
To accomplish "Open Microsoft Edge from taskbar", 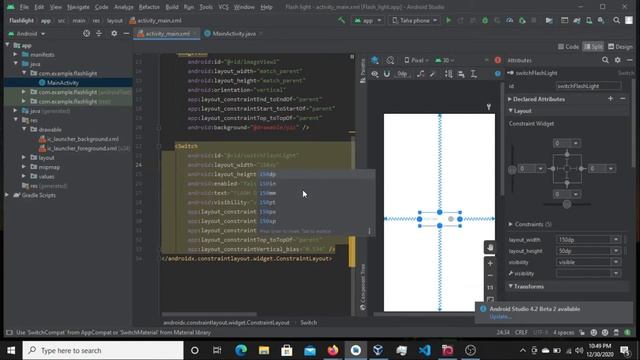I will [241, 350].
